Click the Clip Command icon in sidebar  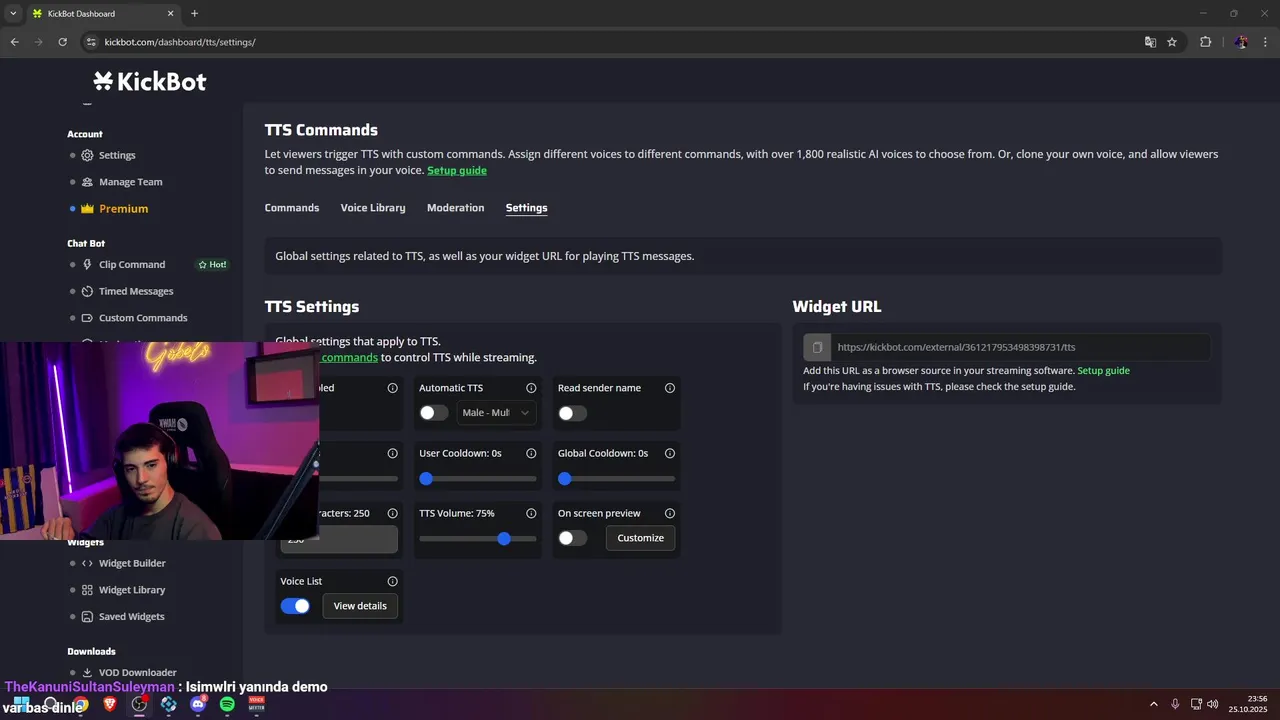point(87,265)
